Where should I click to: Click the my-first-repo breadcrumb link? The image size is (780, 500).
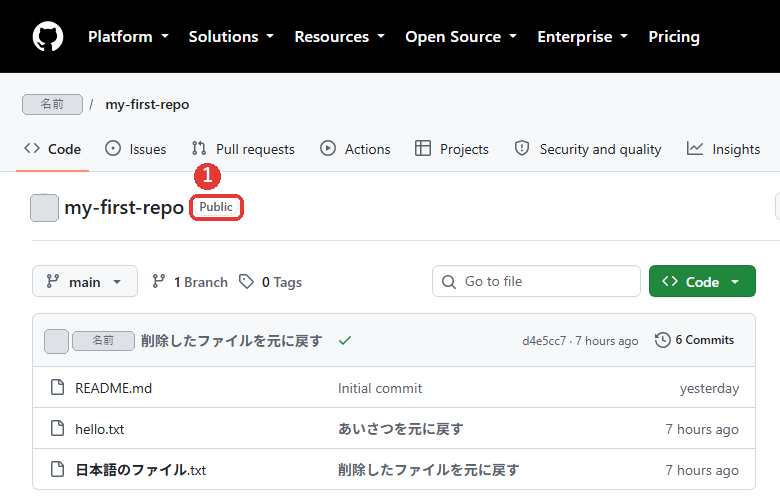point(147,104)
